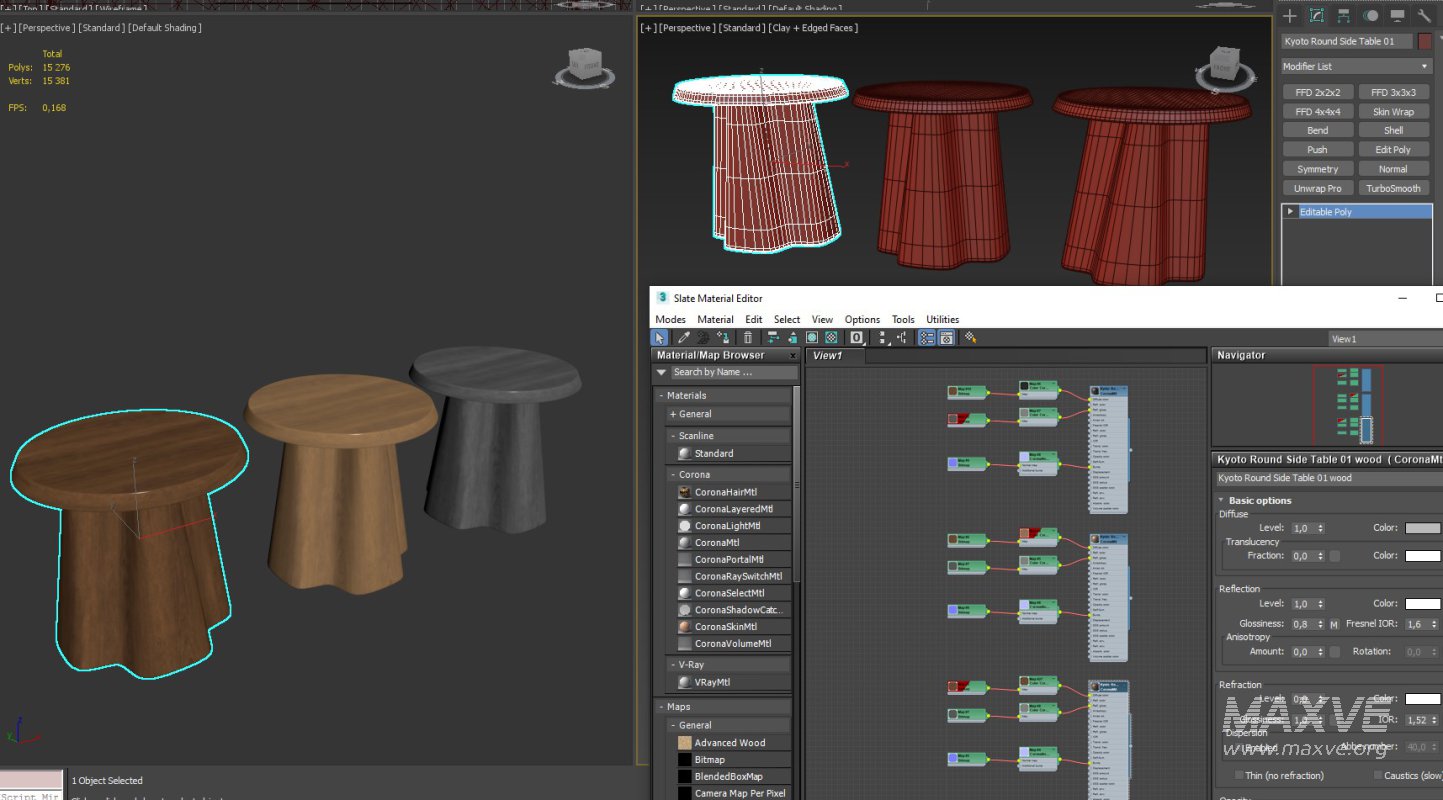This screenshot has height=800, width=1443.
Task: Open the Modifier List dropdown
Action: [1356, 66]
